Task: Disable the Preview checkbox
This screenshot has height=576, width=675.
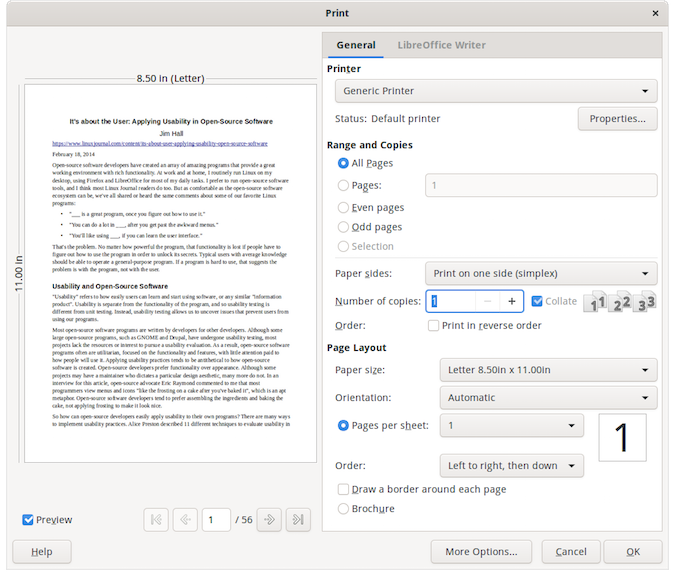Action: 29,520
